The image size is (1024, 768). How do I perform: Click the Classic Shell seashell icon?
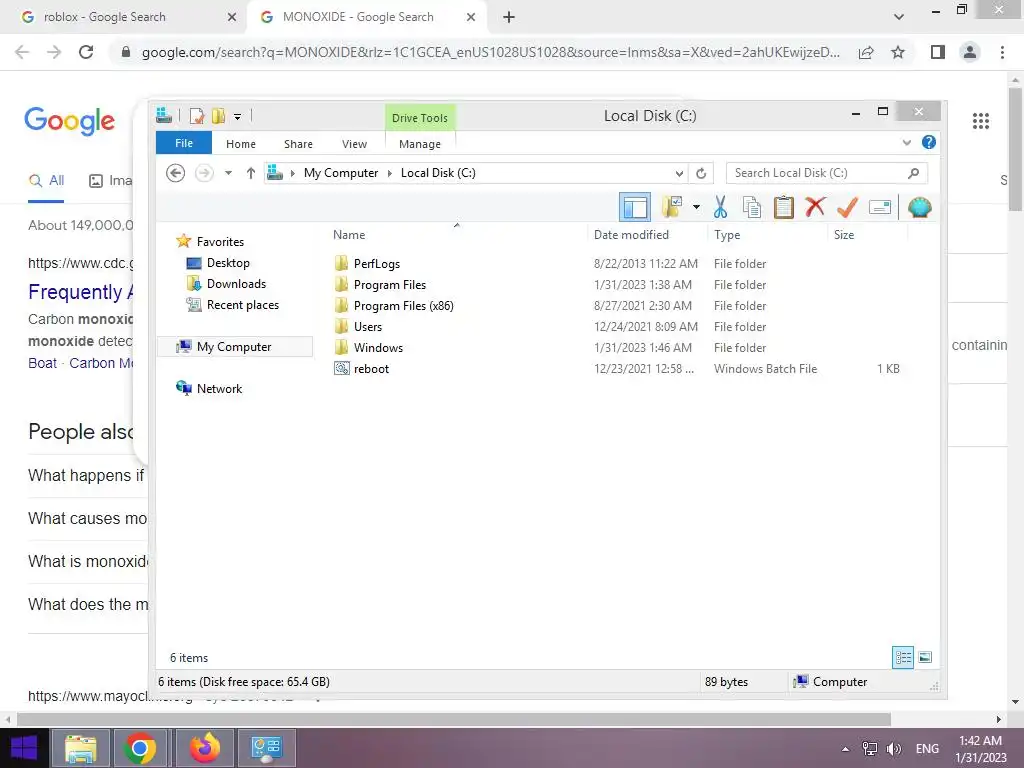tap(920, 208)
